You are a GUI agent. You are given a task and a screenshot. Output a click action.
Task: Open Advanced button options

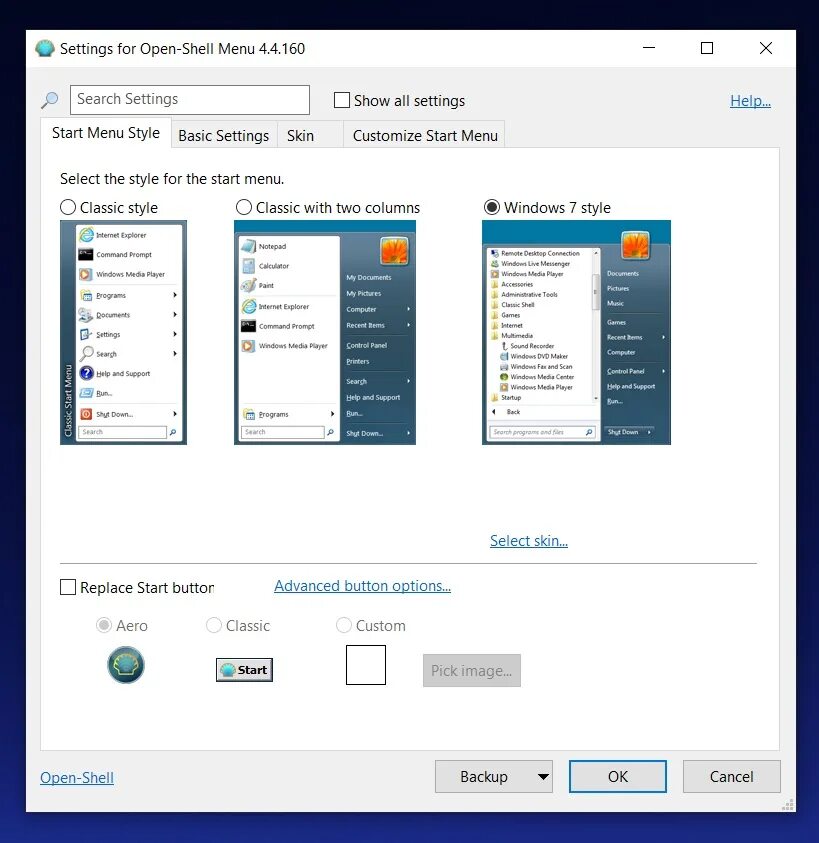(362, 586)
